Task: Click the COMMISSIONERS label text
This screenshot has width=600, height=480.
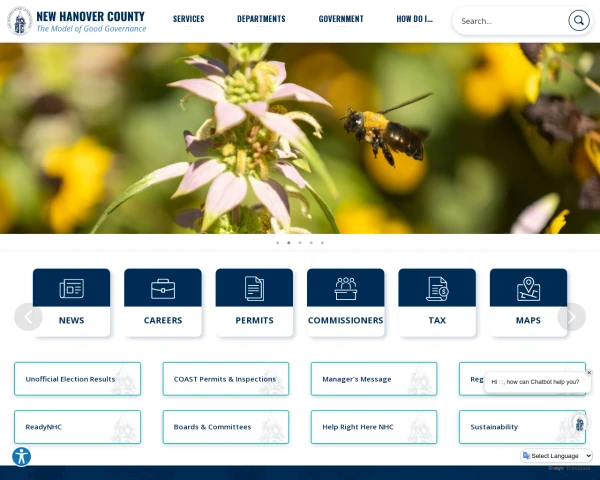Action: point(346,320)
